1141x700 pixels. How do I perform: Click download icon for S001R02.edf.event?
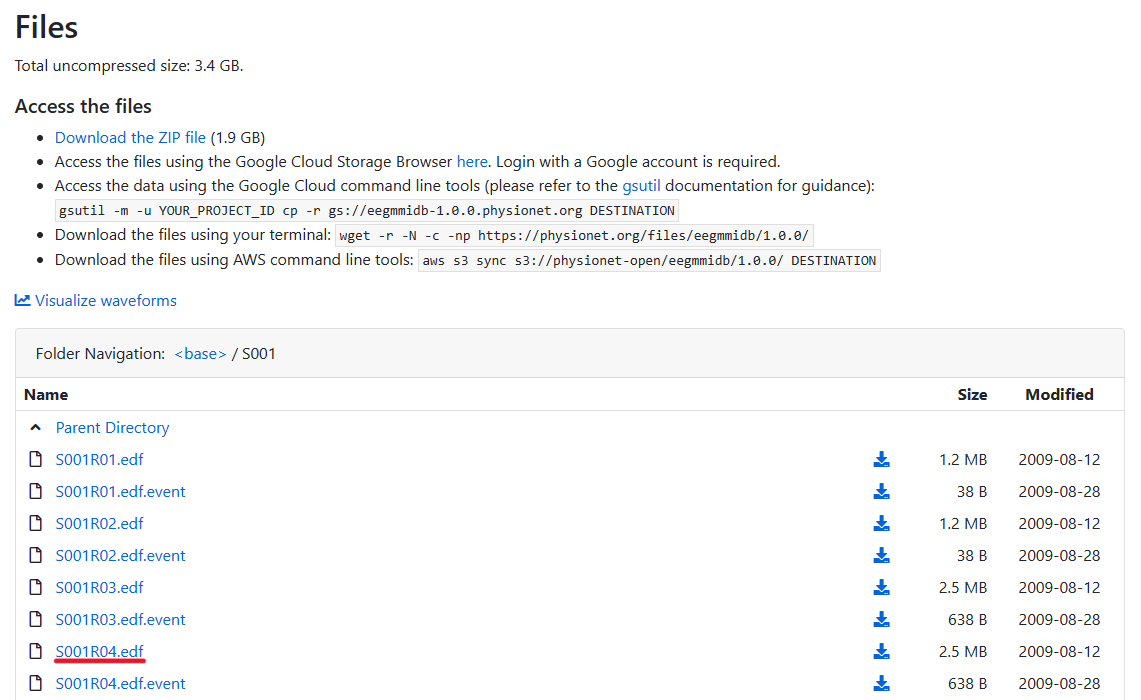click(x=881, y=556)
